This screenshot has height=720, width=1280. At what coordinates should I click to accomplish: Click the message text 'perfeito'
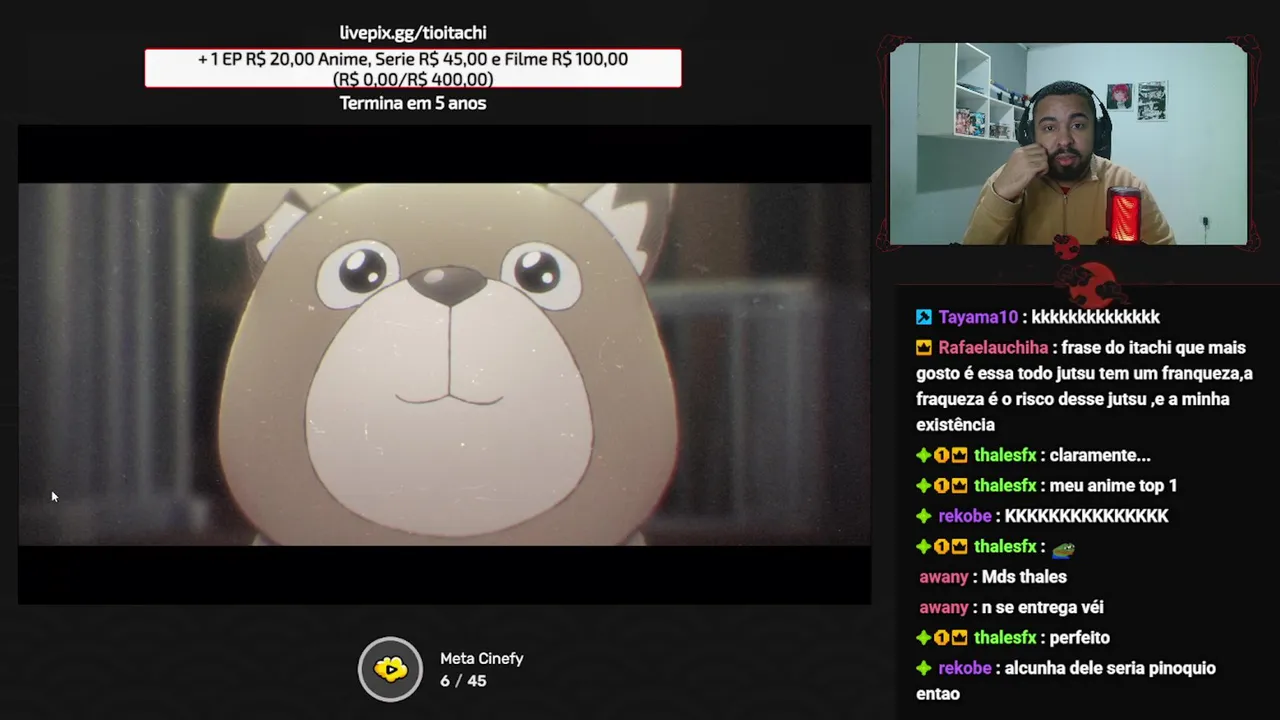(x=1080, y=638)
